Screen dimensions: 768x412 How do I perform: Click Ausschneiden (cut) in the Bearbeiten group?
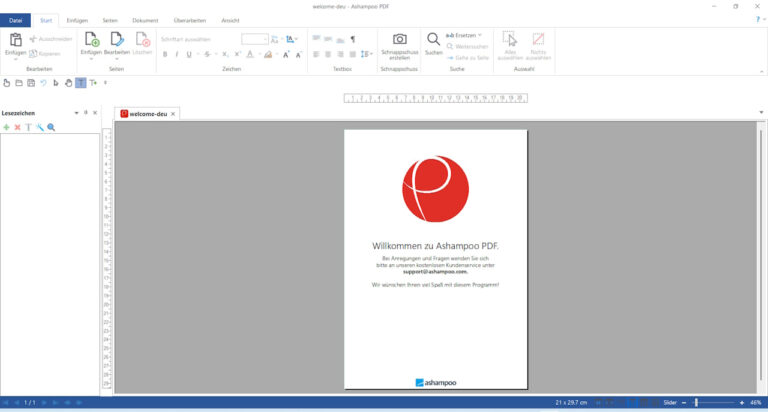(x=50, y=39)
